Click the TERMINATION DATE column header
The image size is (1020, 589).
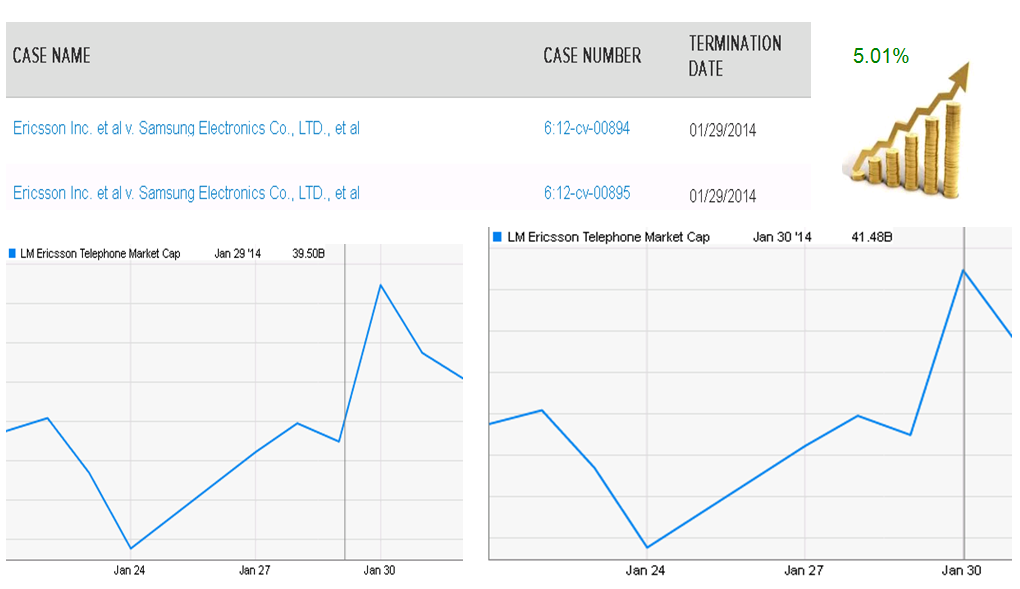(x=735, y=56)
